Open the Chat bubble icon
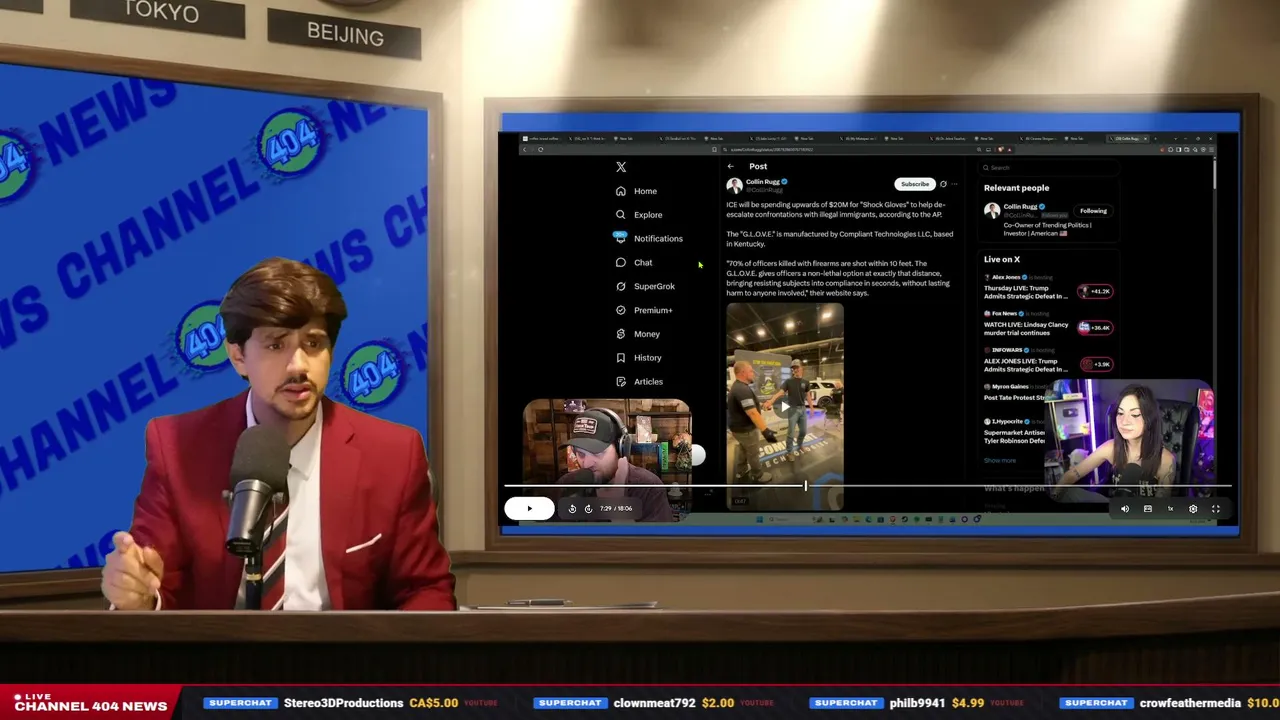Viewport: 1280px width, 720px height. [x=621, y=262]
